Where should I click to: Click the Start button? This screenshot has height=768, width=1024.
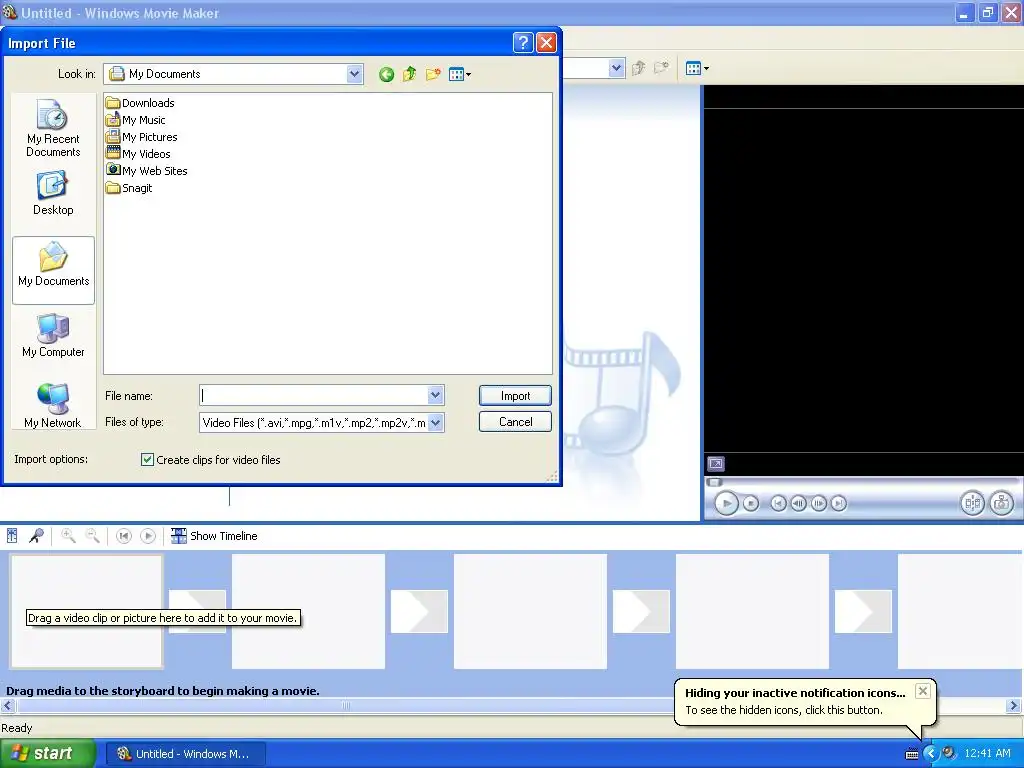click(x=48, y=754)
